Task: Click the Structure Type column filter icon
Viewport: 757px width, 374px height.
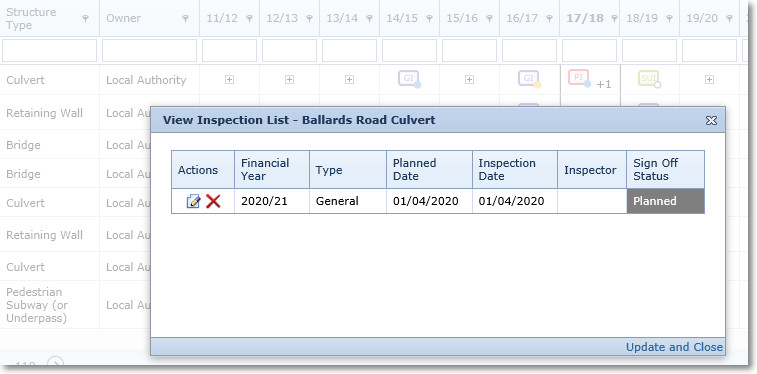Action: click(x=85, y=19)
